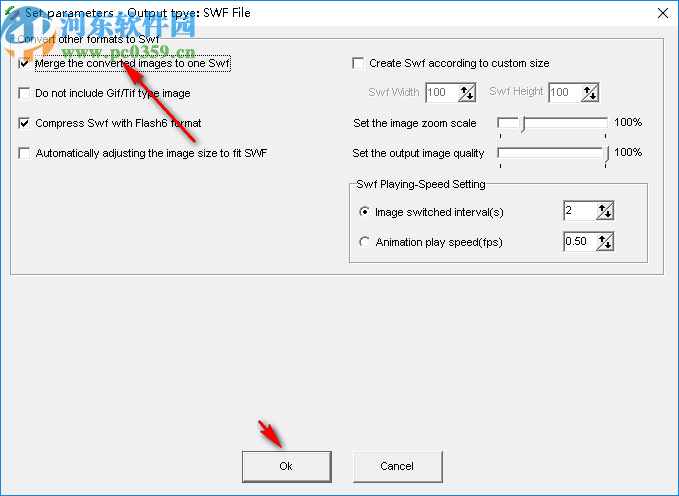The image size is (679, 496).
Task: Select Animation play speed(fps) radio button
Action: [x=365, y=242]
